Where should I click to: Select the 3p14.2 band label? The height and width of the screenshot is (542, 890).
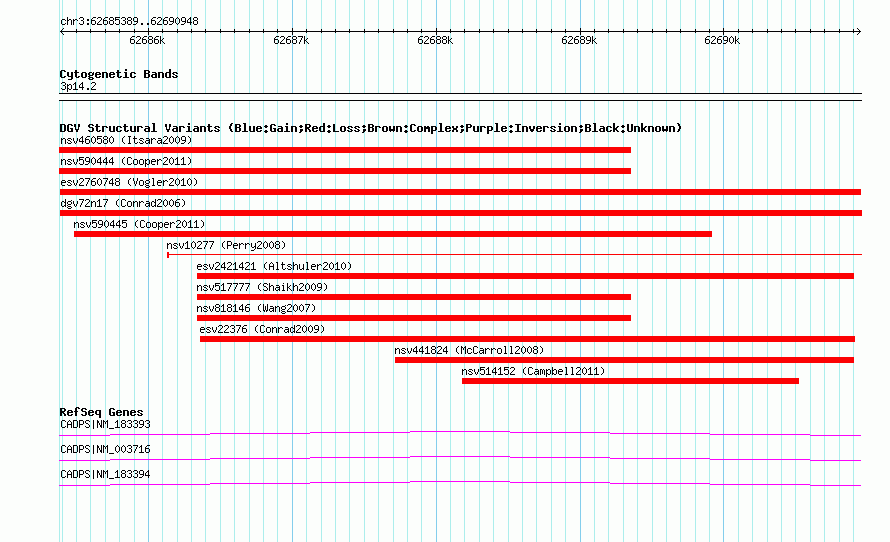(x=78, y=87)
